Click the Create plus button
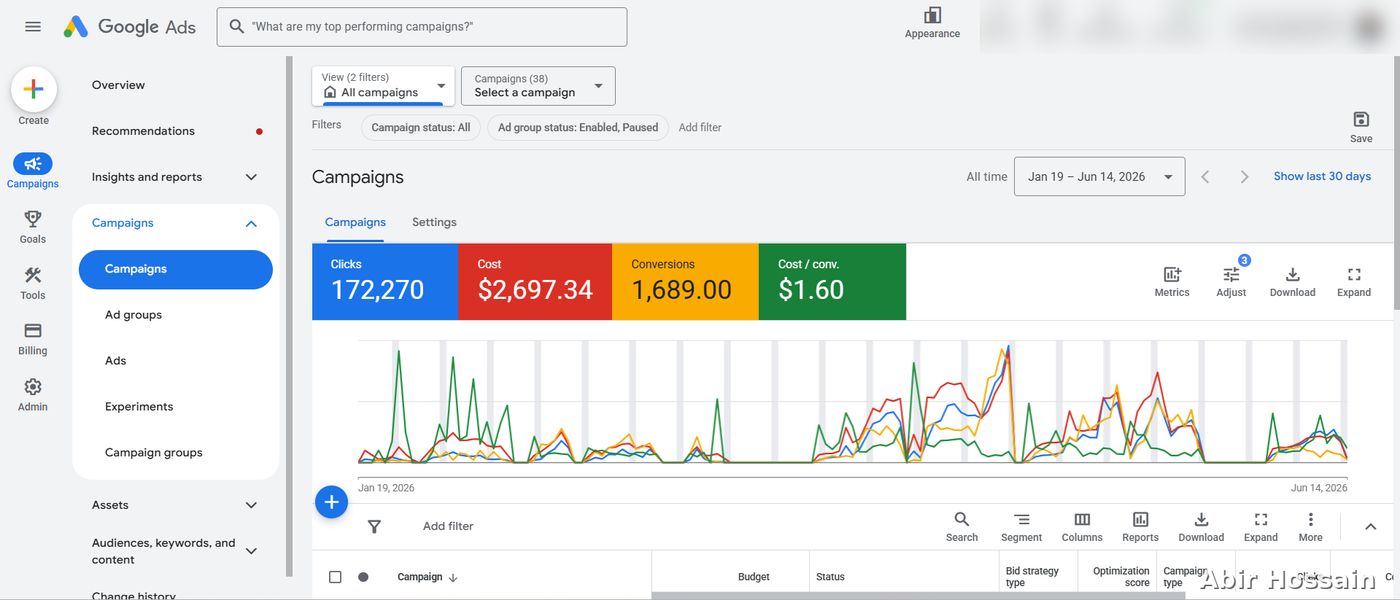The width and height of the screenshot is (1400, 600). [x=33, y=89]
